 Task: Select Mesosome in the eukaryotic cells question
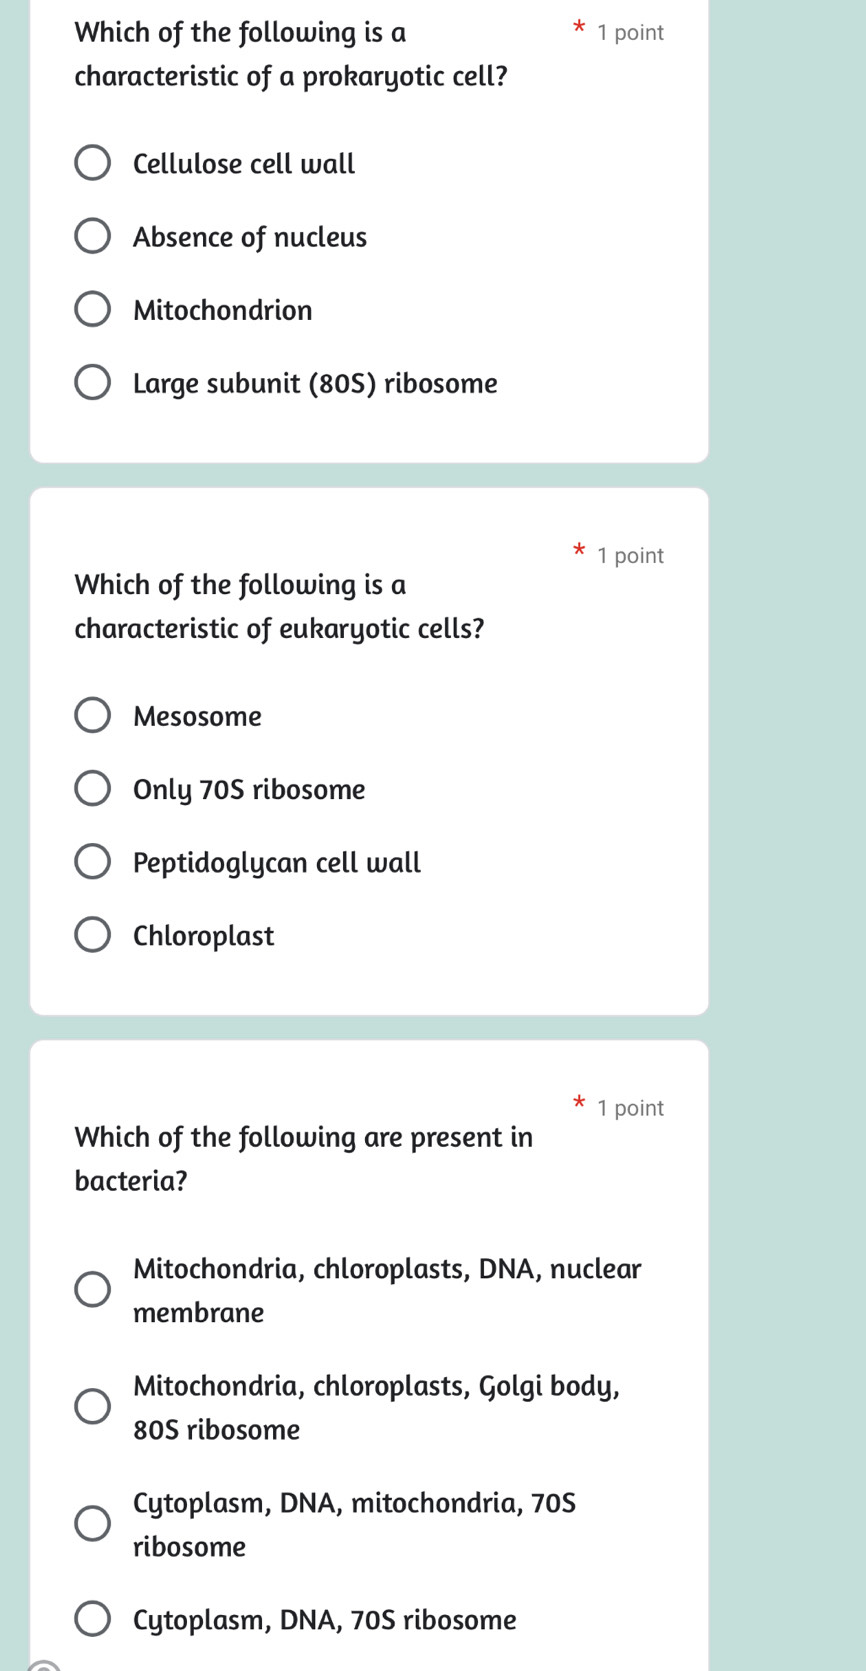click(x=92, y=714)
